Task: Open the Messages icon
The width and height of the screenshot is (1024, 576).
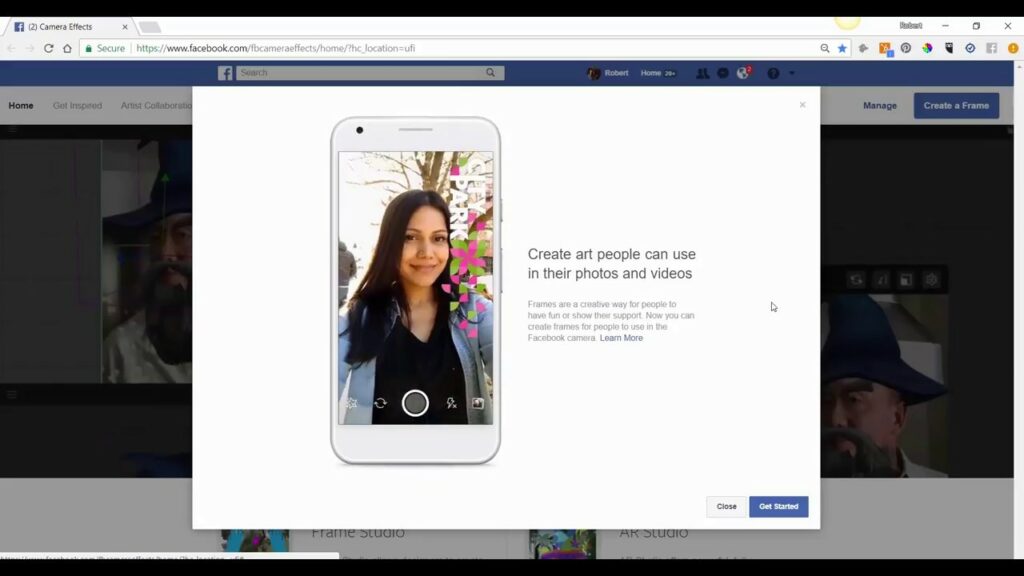Action: point(723,73)
